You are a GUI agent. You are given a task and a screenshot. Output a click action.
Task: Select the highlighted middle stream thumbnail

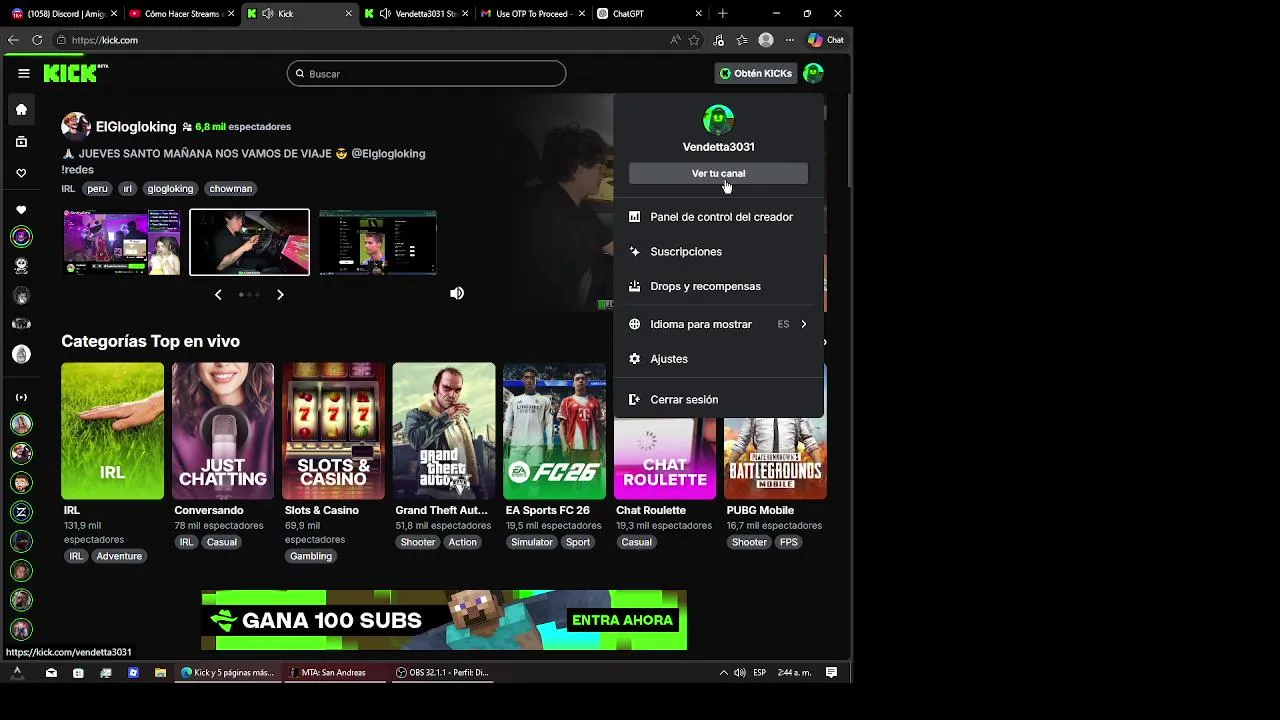pos(249,242)
